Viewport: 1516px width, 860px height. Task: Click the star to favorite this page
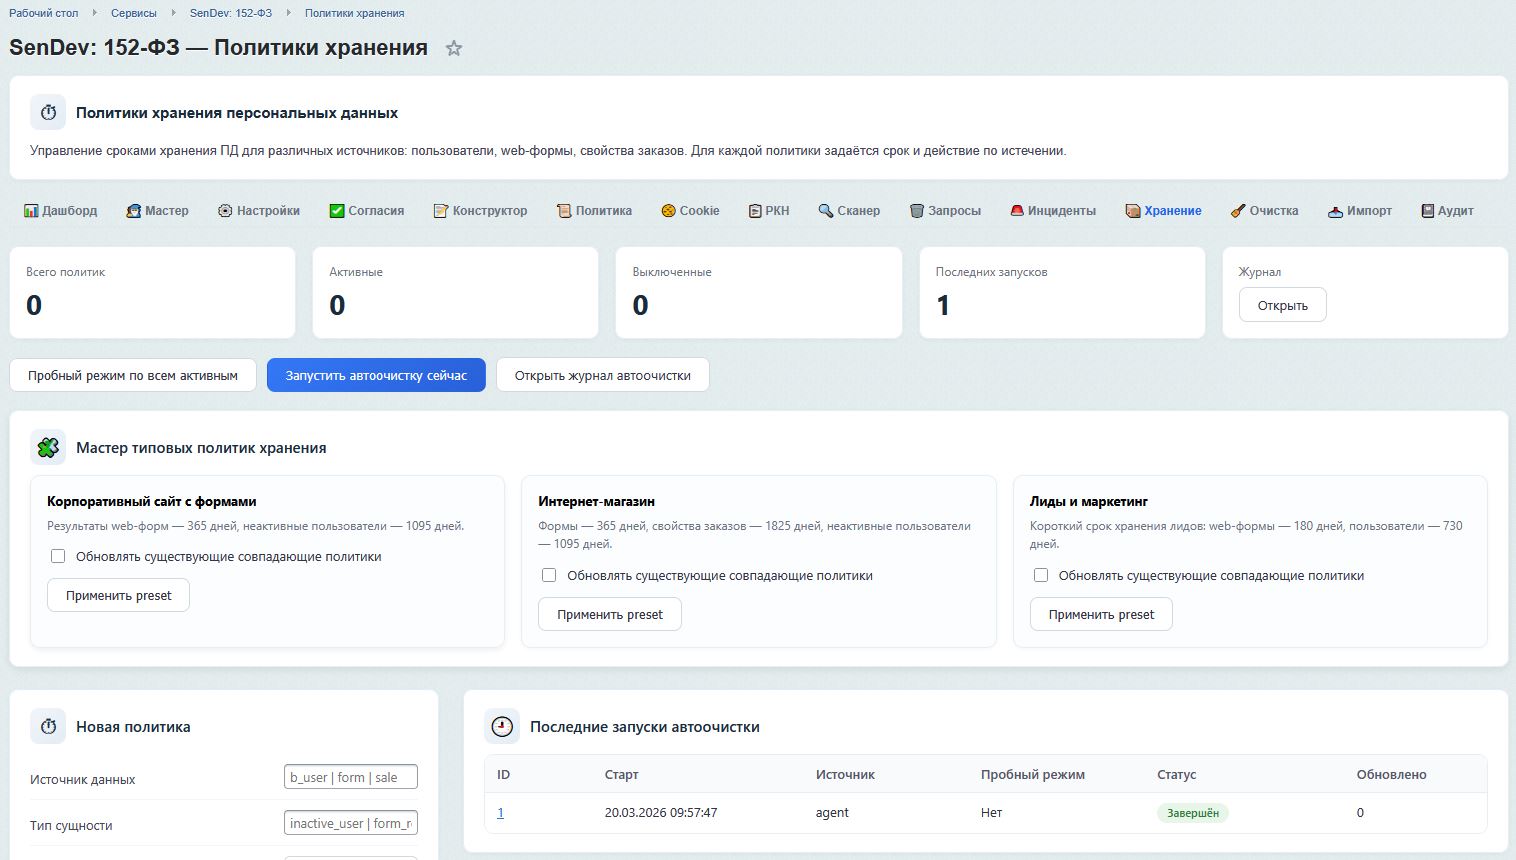[x=454, y=47]
